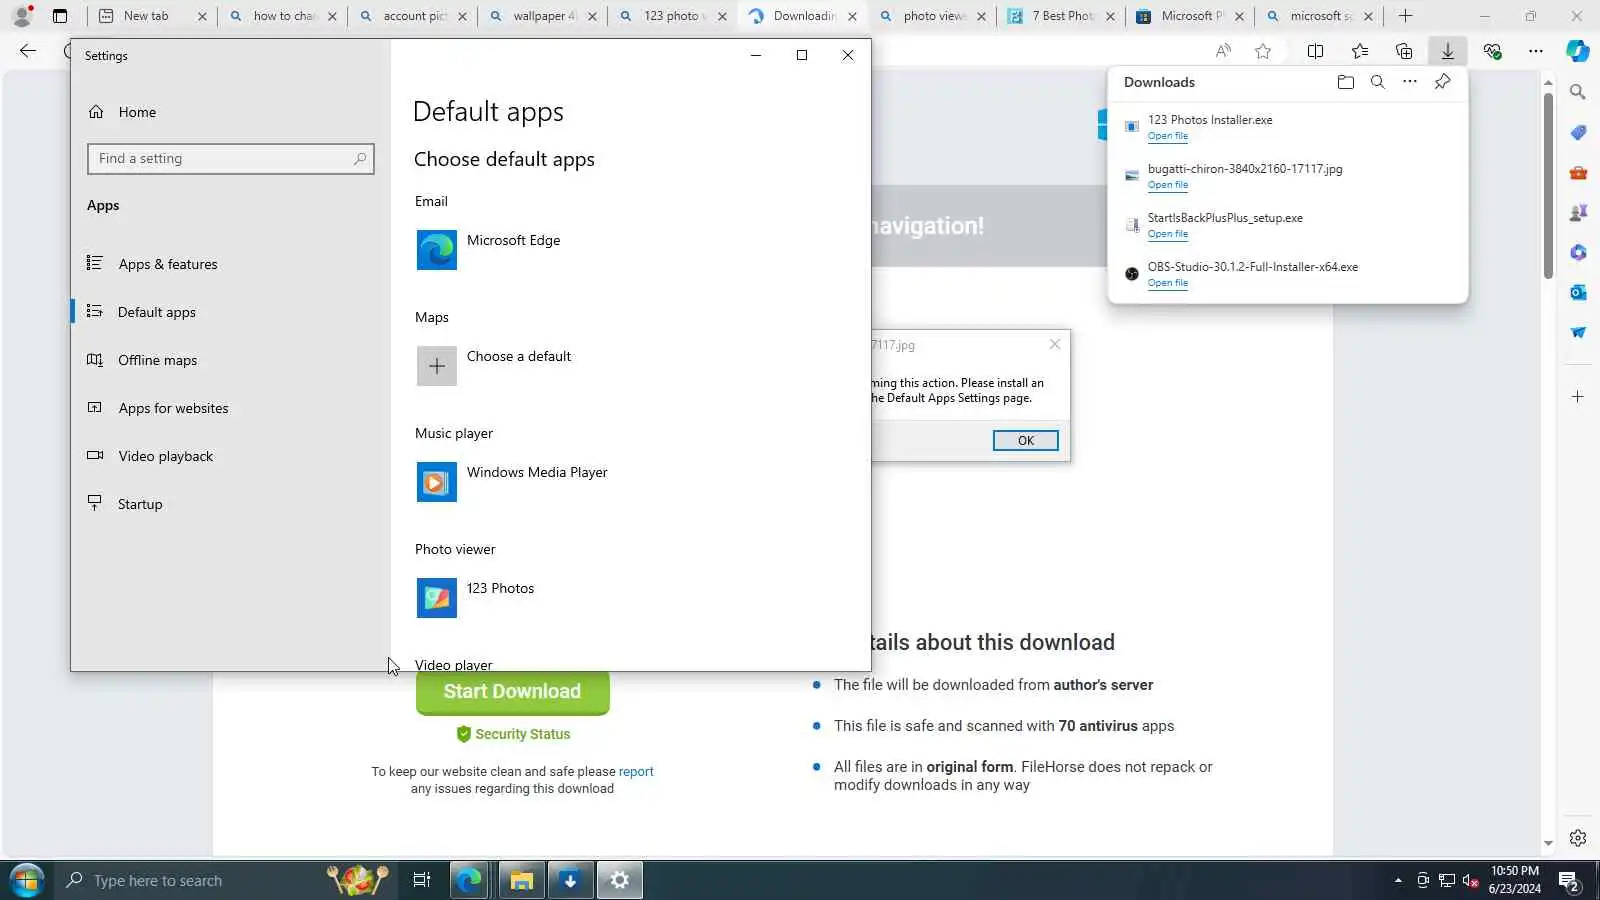Open Favorites list icon
The image size is (1600, 900).
1360,51
